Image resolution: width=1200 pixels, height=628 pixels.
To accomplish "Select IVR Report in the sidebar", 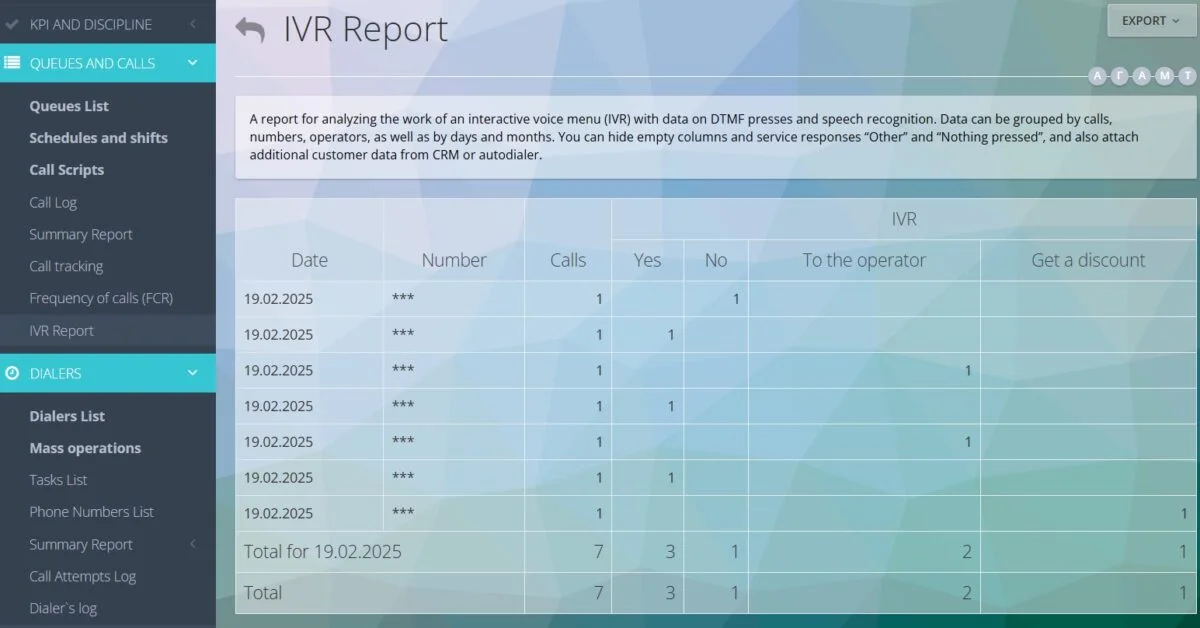I will click(x=61, y=330).
